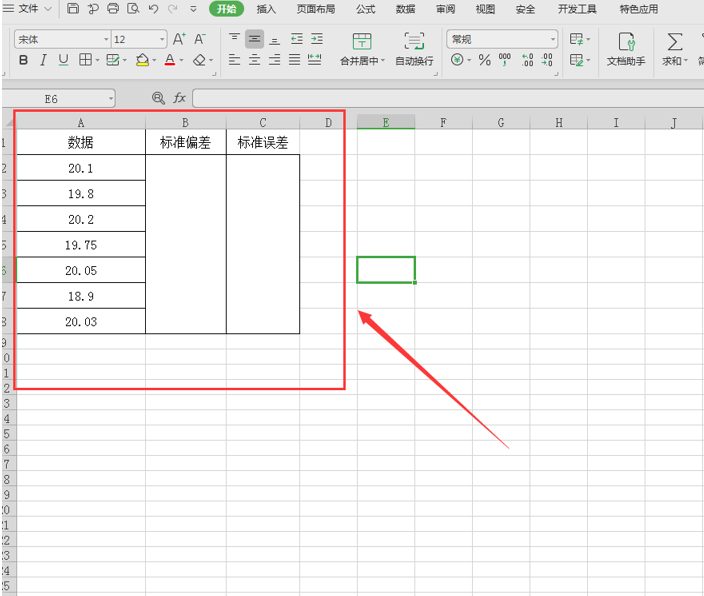Select column header G
The height and width of the screenshot is (596, 704).
tap(501, 122)
